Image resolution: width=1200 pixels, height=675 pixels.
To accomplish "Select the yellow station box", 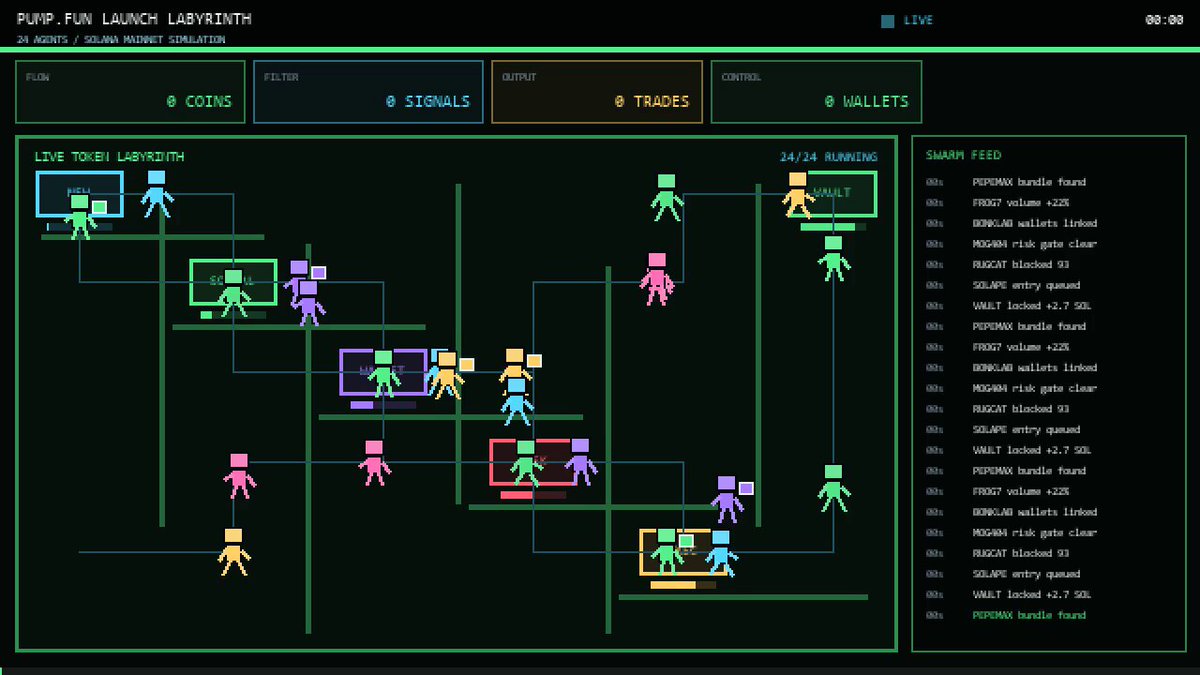I will (x=683, y=552).
